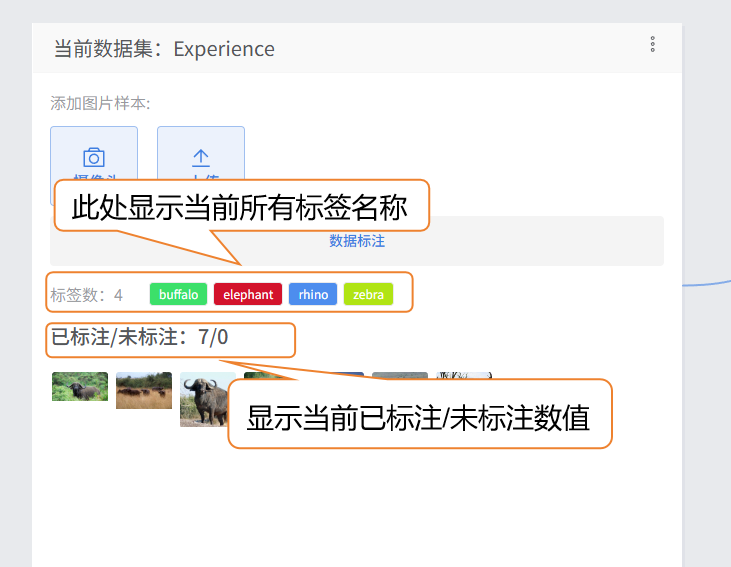Viewport: 731px width, 567px height.
Task: Select the green buffalo label tag
Action: pyautogui.click(x=178, y=295)
